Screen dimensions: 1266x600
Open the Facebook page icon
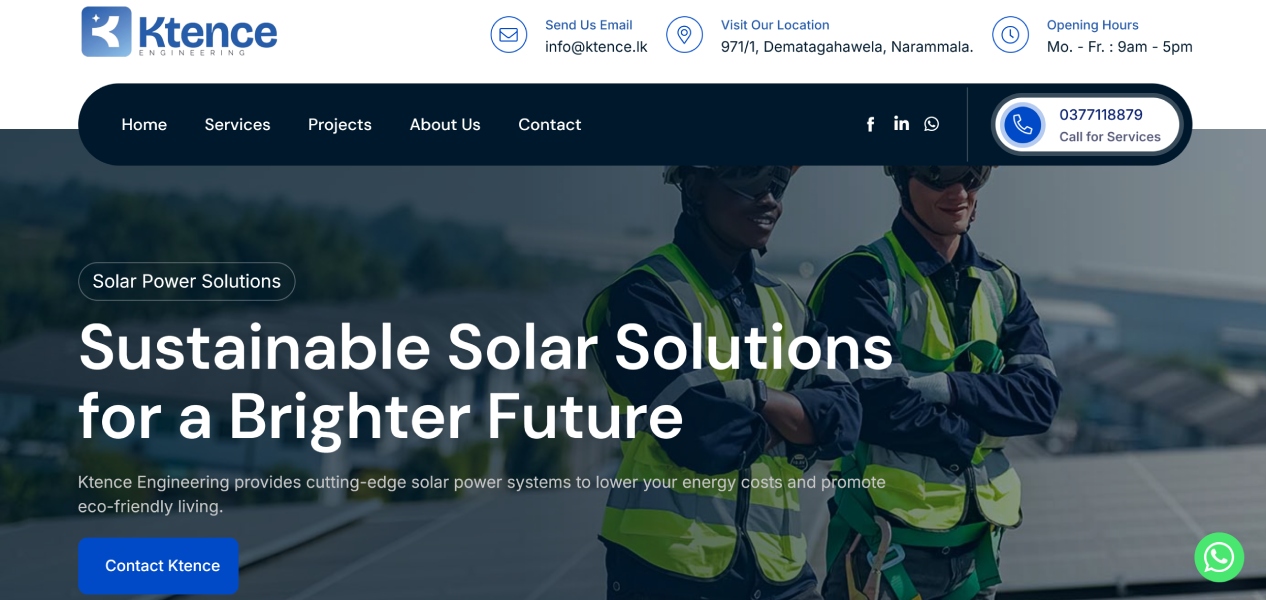tap(870, 124)
